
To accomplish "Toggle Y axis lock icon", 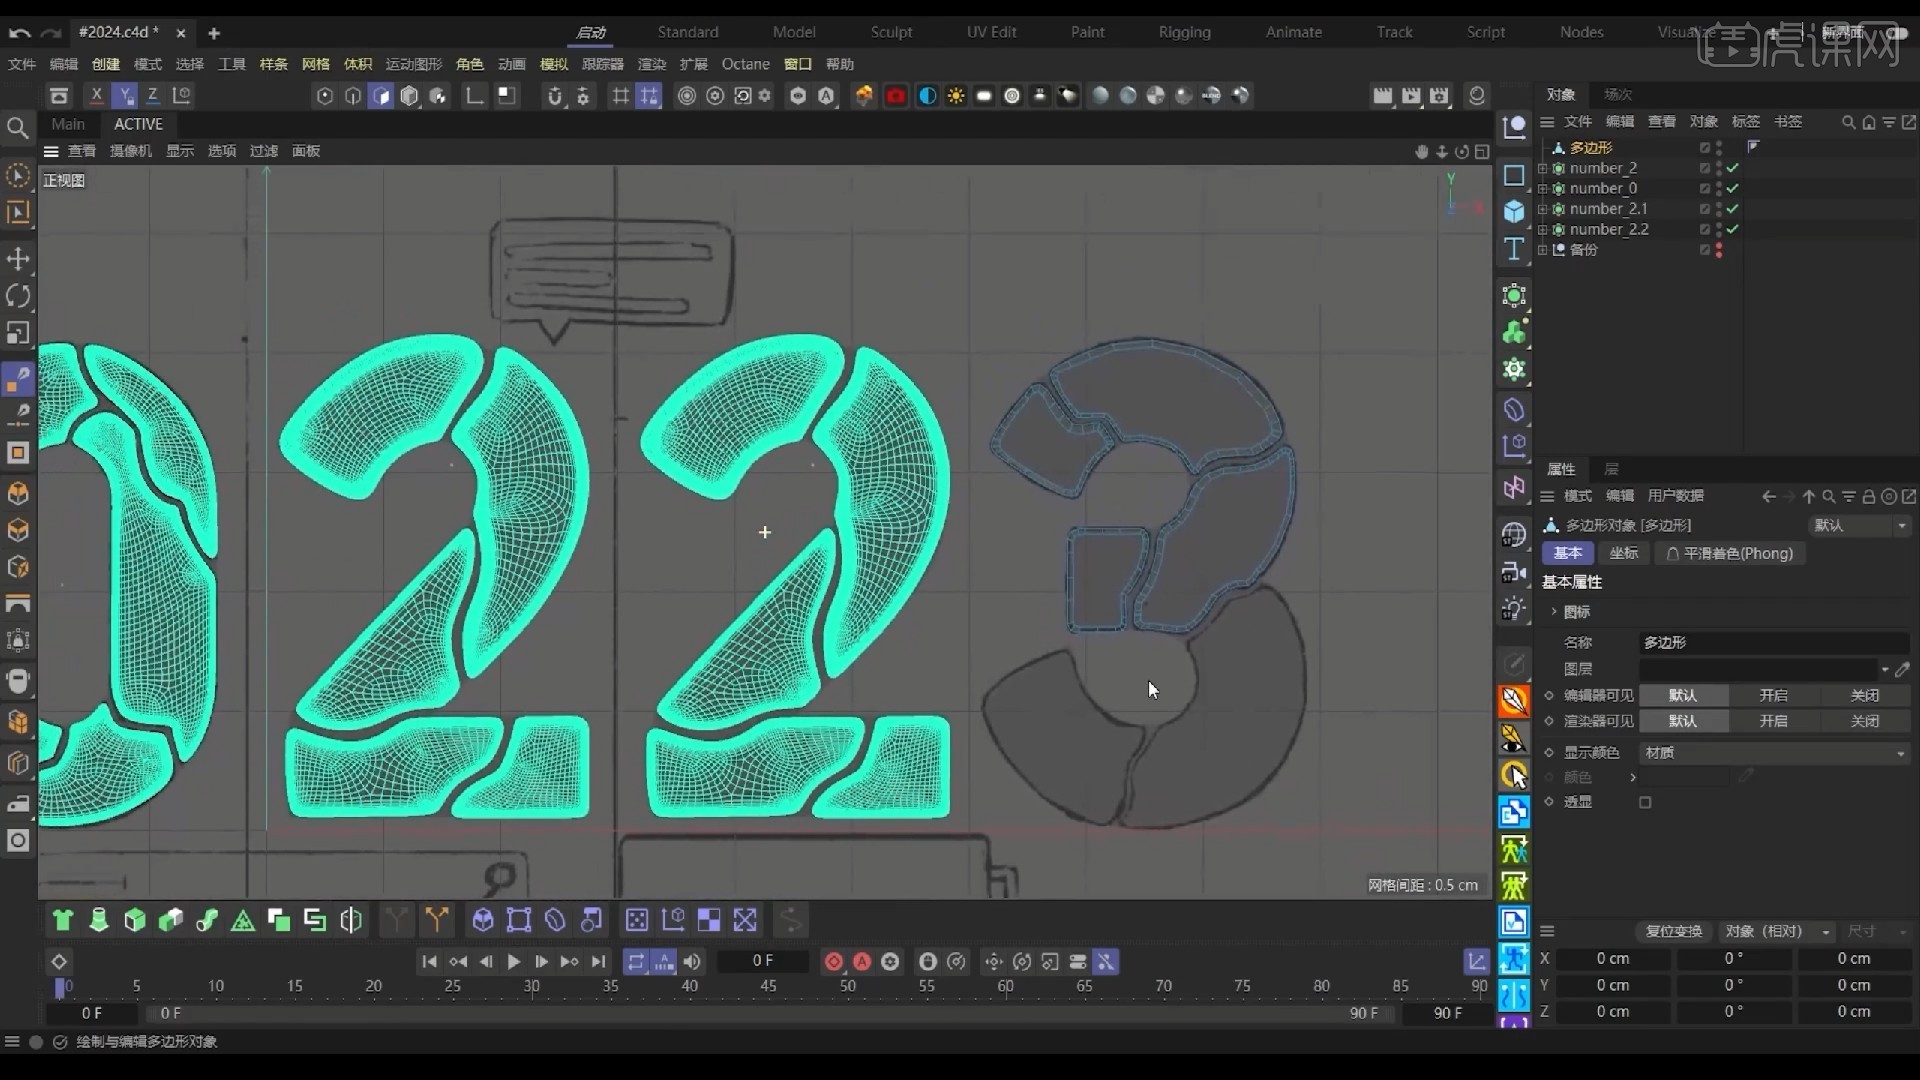I will click(x=125, y=95).
